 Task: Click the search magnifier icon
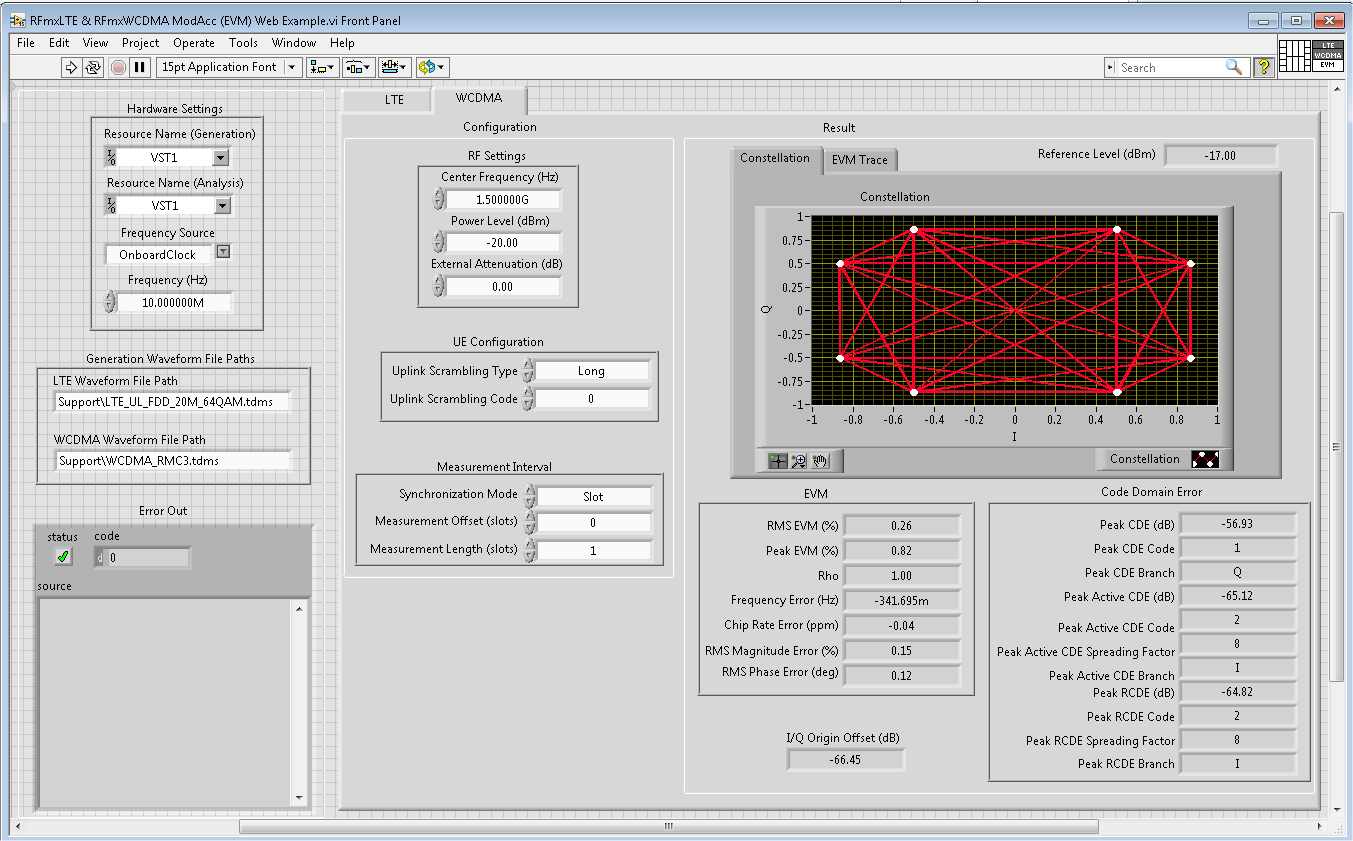click(x=1234, y=67)
